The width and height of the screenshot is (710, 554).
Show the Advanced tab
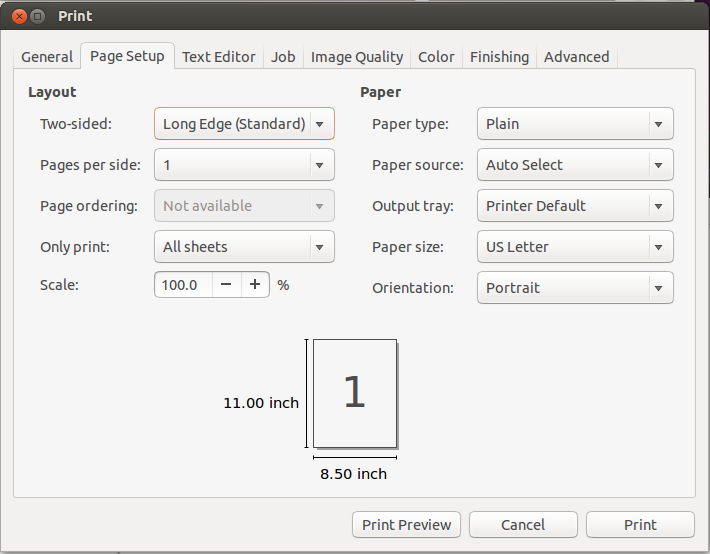(x=576, y=57)
